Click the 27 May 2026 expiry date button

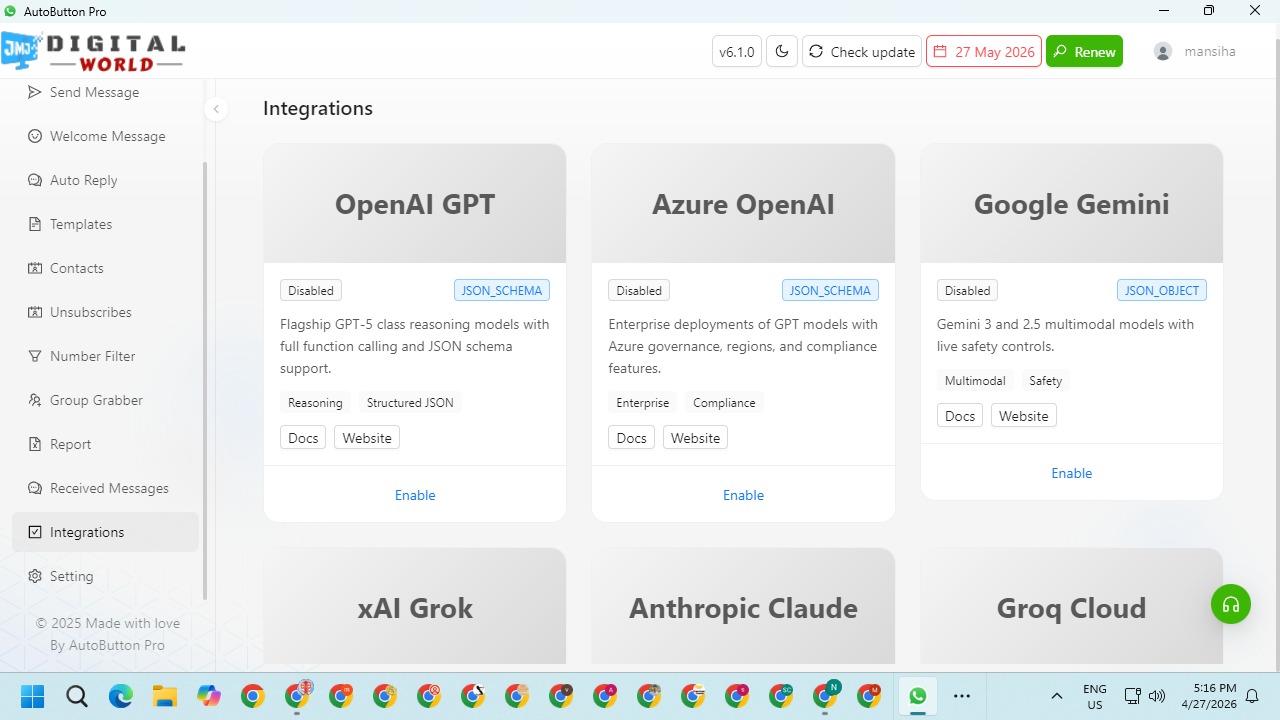coord(984,52)
